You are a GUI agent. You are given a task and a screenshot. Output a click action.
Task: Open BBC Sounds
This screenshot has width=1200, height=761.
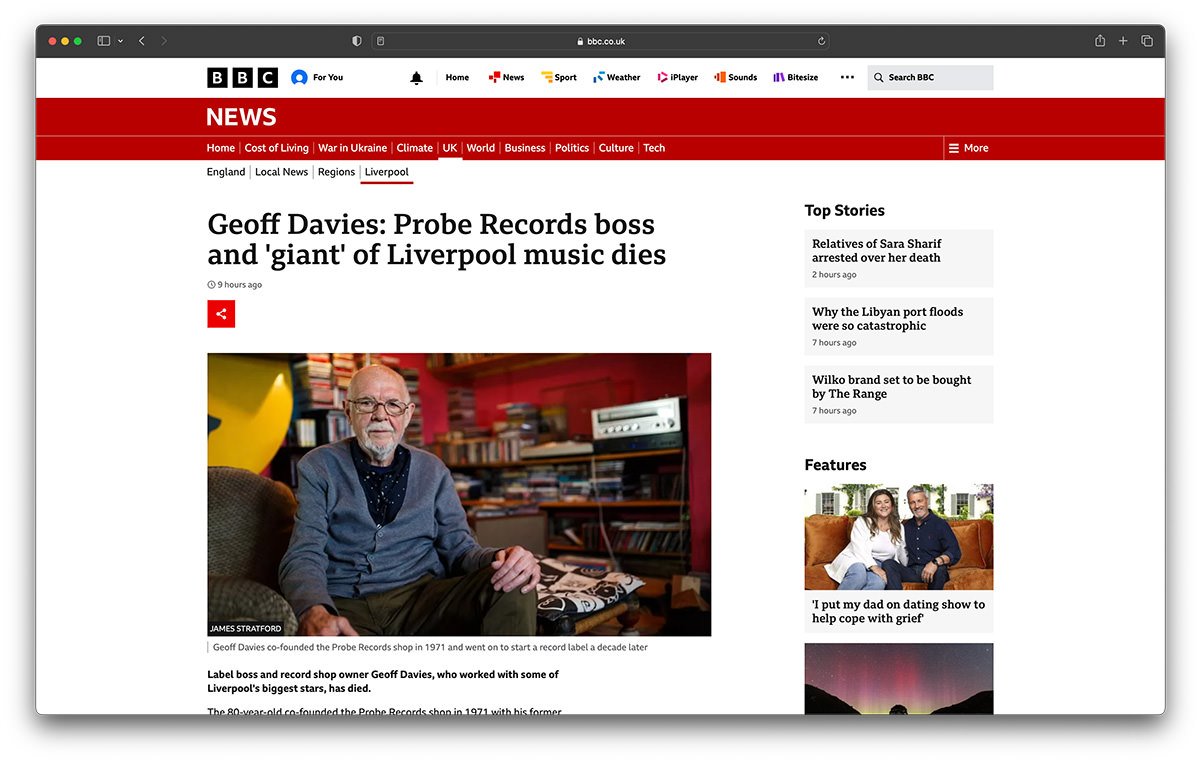pos(735,77)
